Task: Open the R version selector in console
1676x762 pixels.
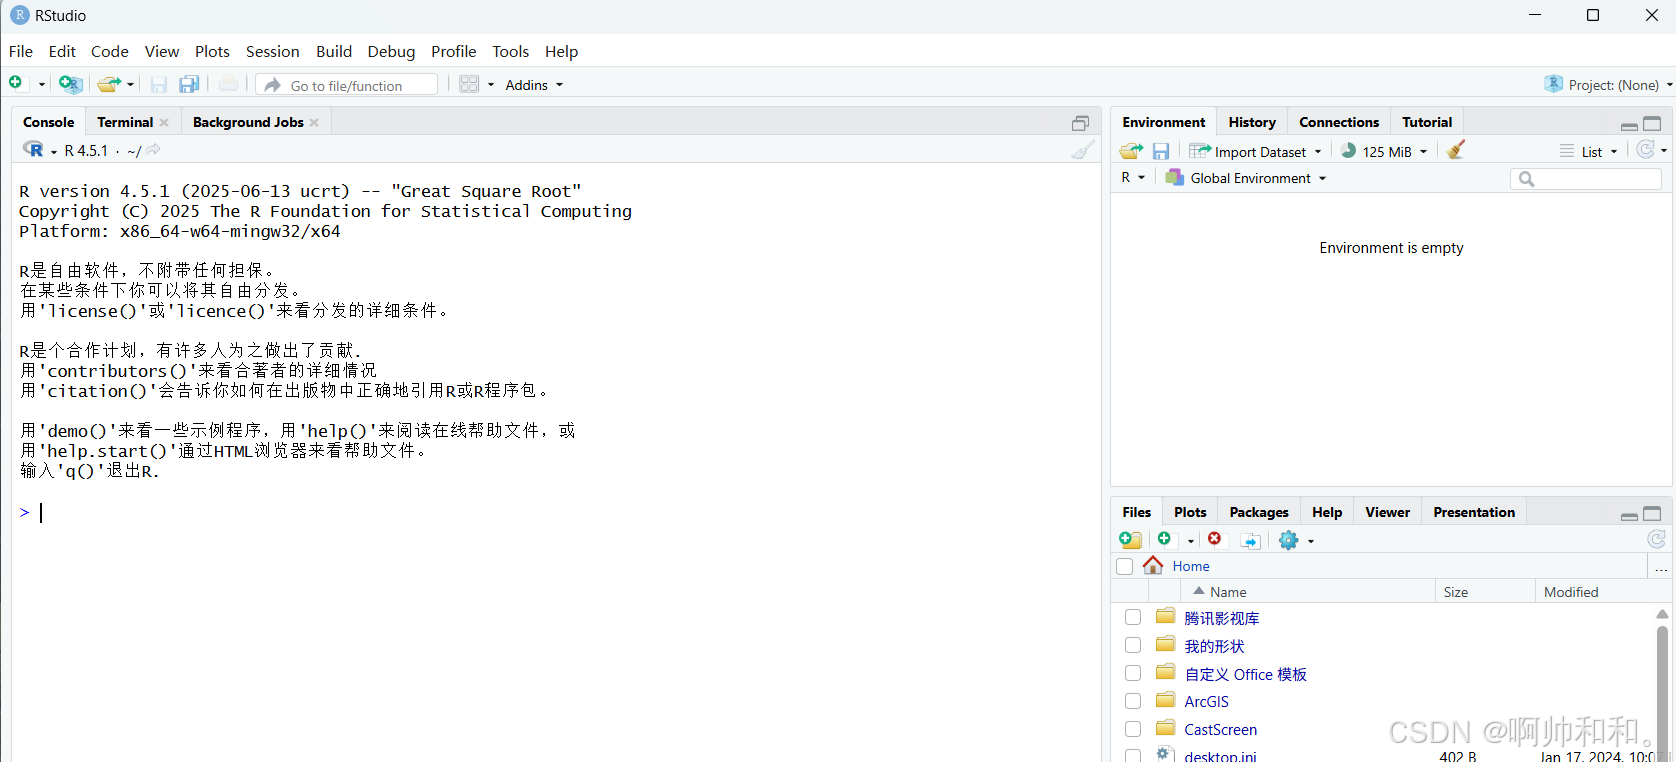Action: (39, 150)
